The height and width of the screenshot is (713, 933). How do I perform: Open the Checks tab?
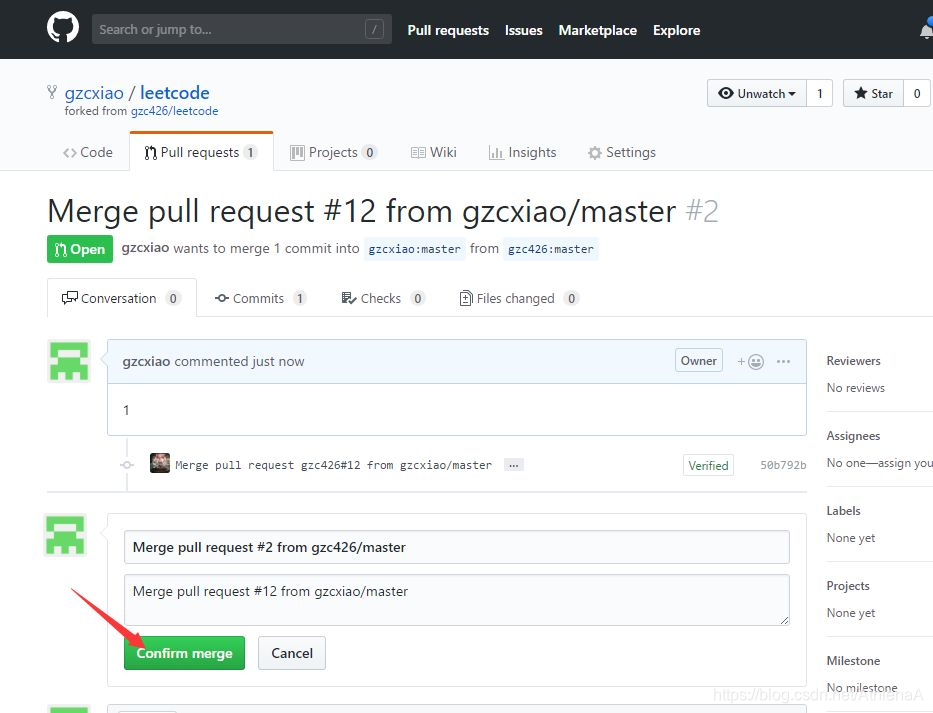point(383,298)
